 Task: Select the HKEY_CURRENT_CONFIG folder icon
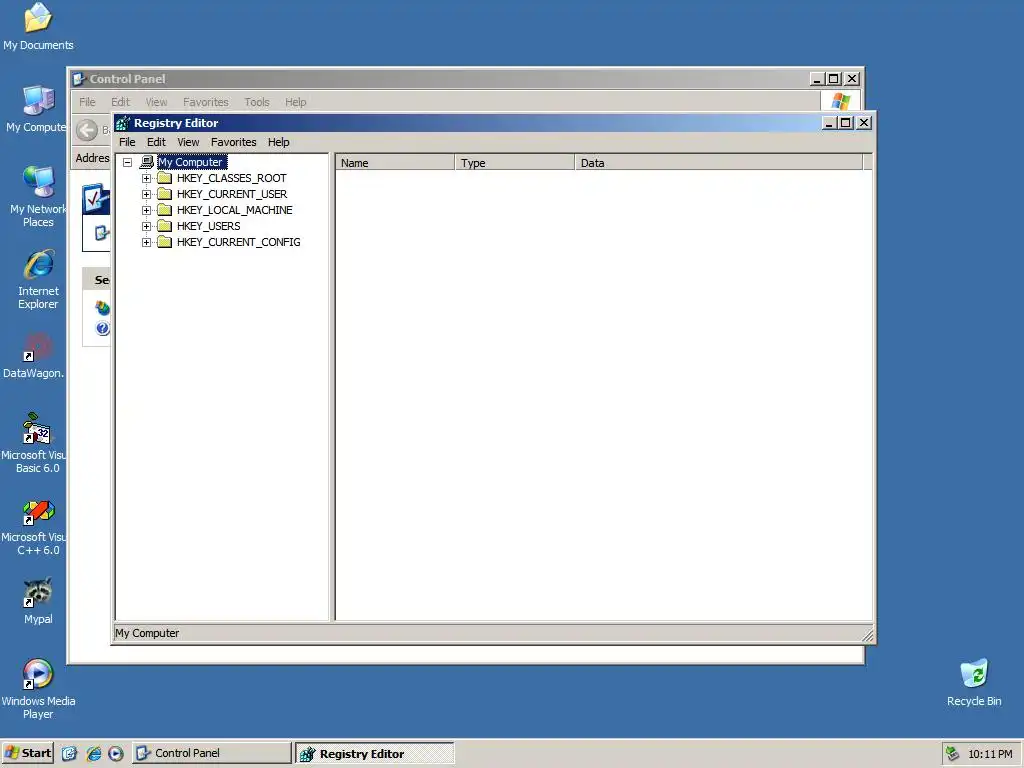(165, 242)
